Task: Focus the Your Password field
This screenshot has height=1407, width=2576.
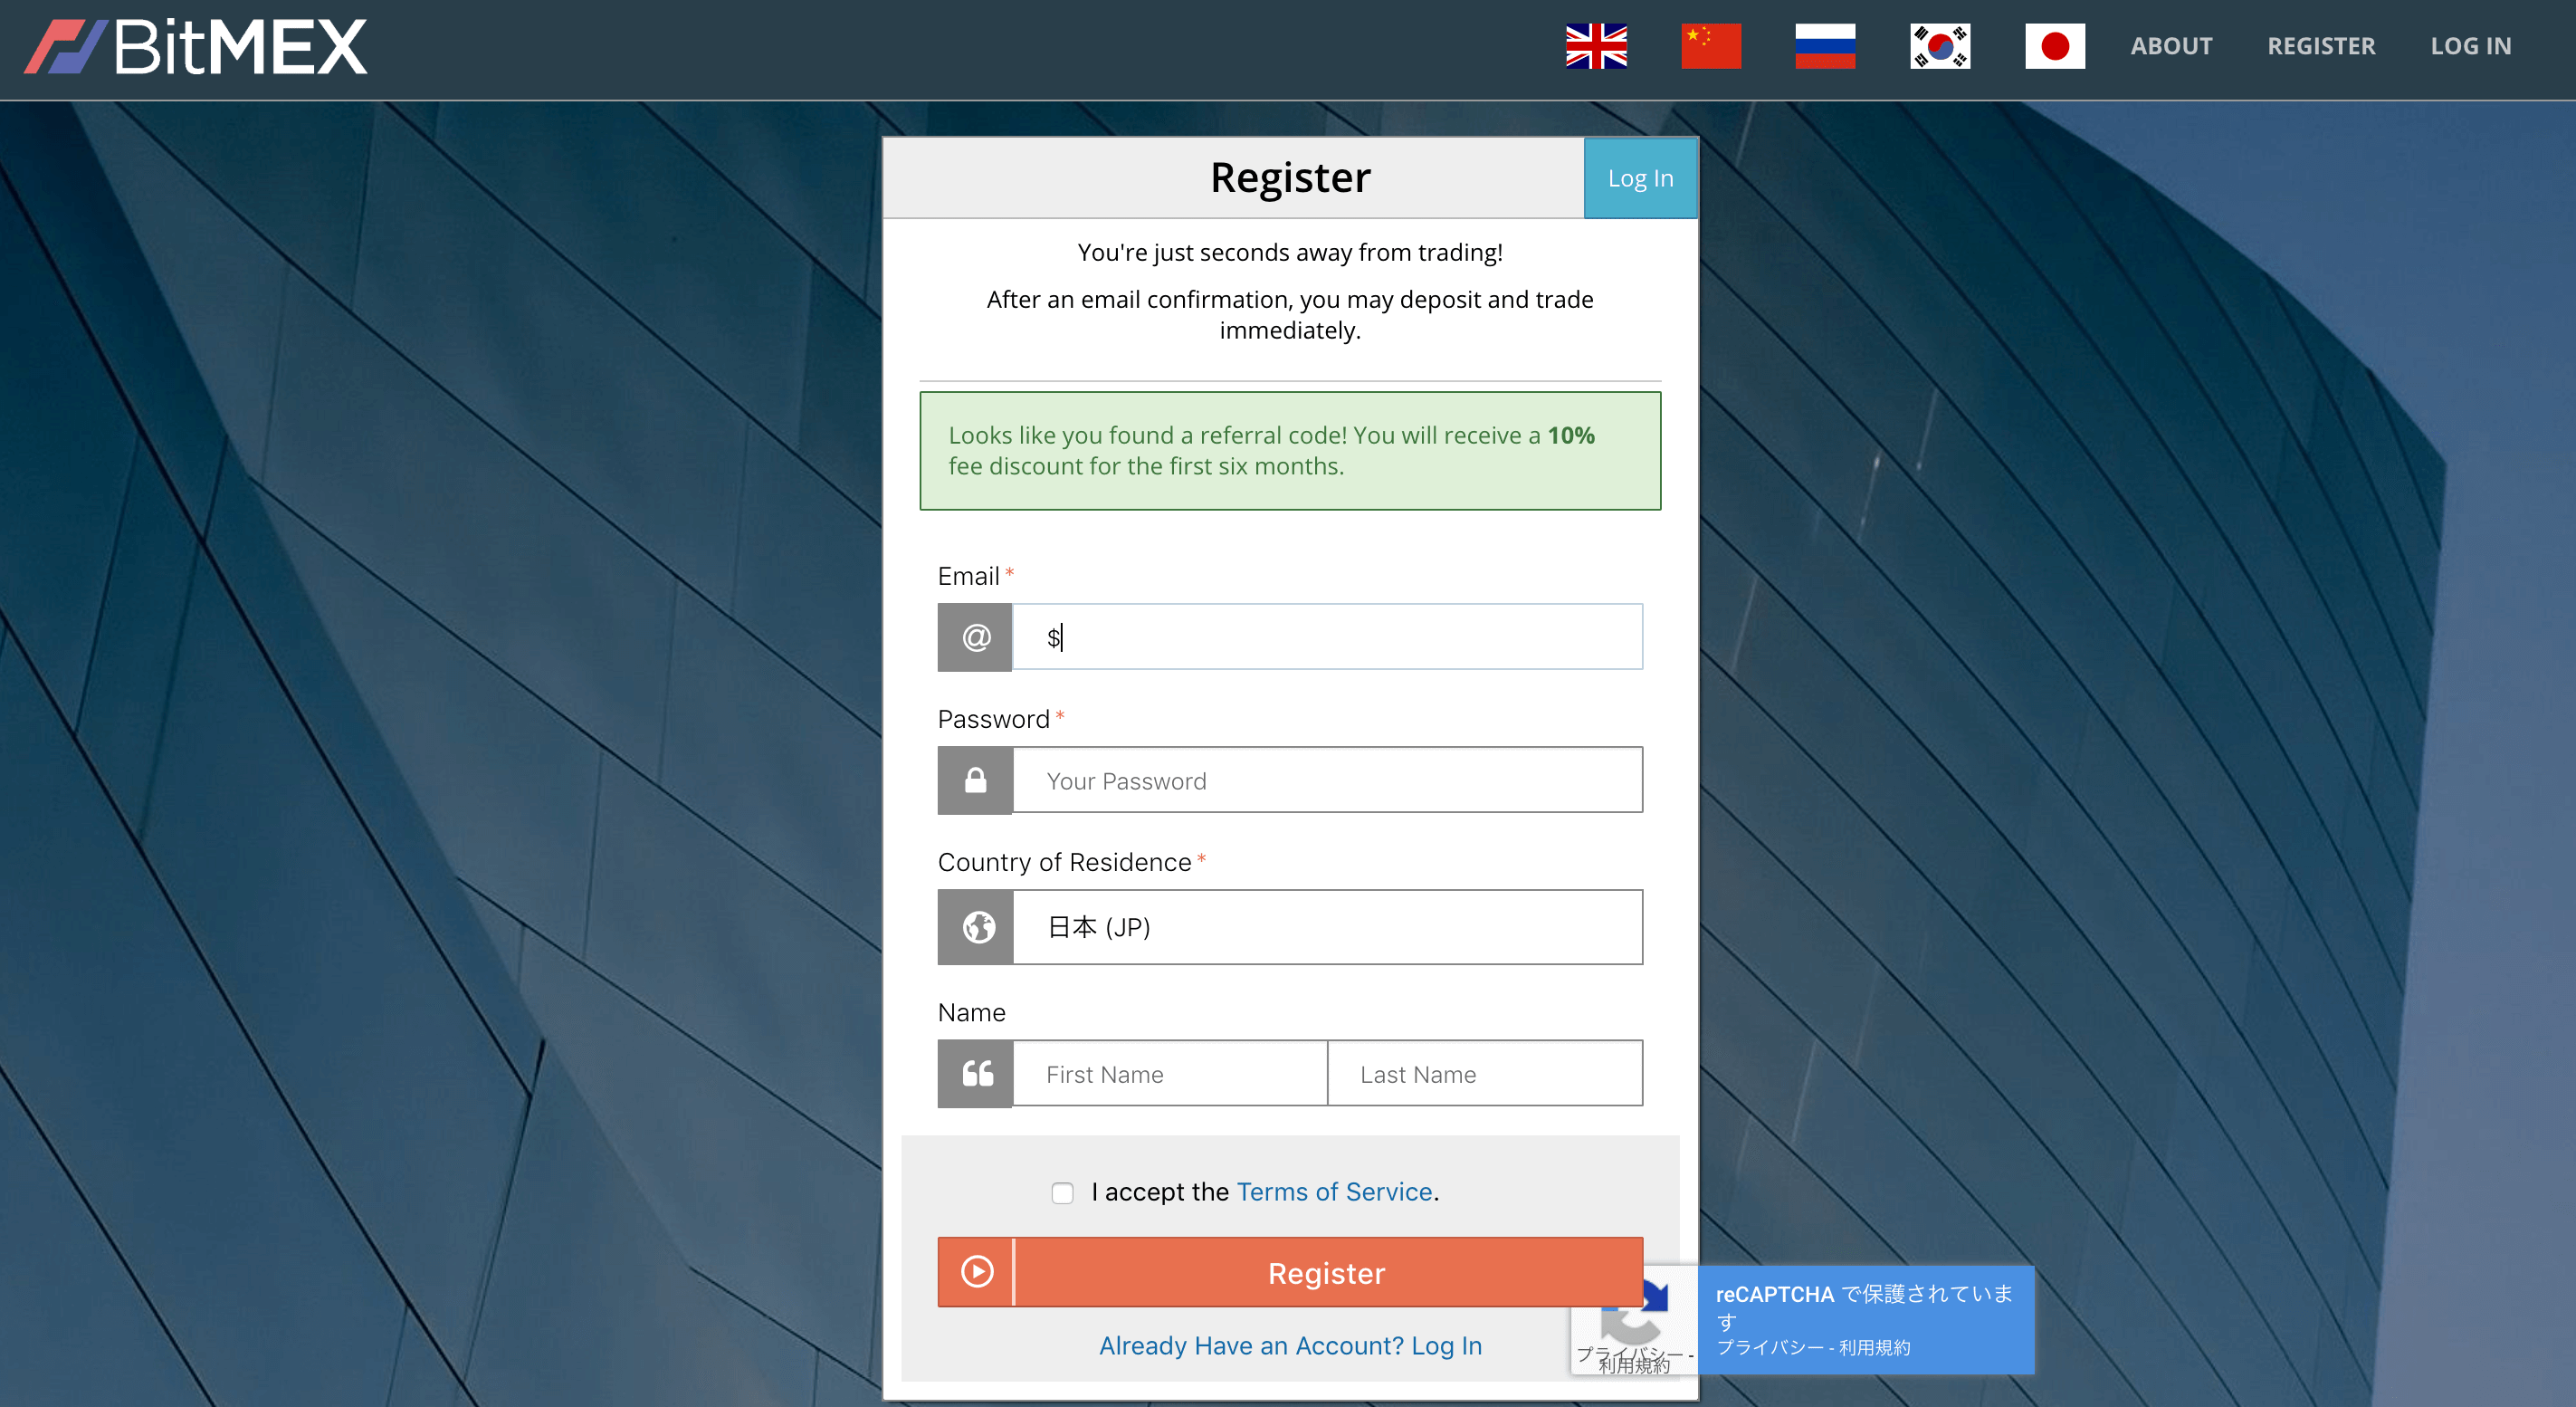Action: click(1327, 780)
